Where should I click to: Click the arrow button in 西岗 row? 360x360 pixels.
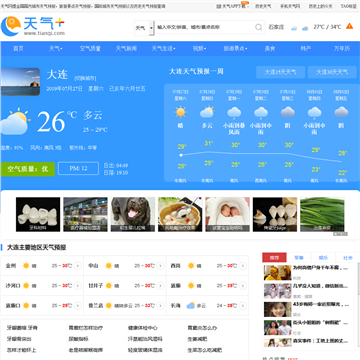[243, 266]
